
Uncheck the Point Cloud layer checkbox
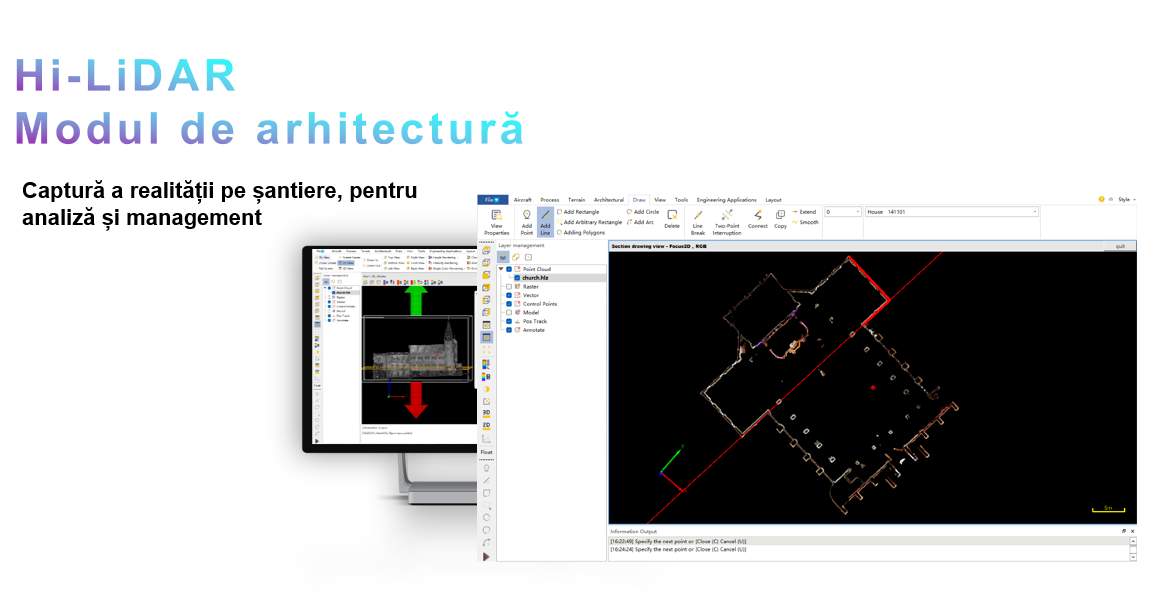(x=509, y=269)
